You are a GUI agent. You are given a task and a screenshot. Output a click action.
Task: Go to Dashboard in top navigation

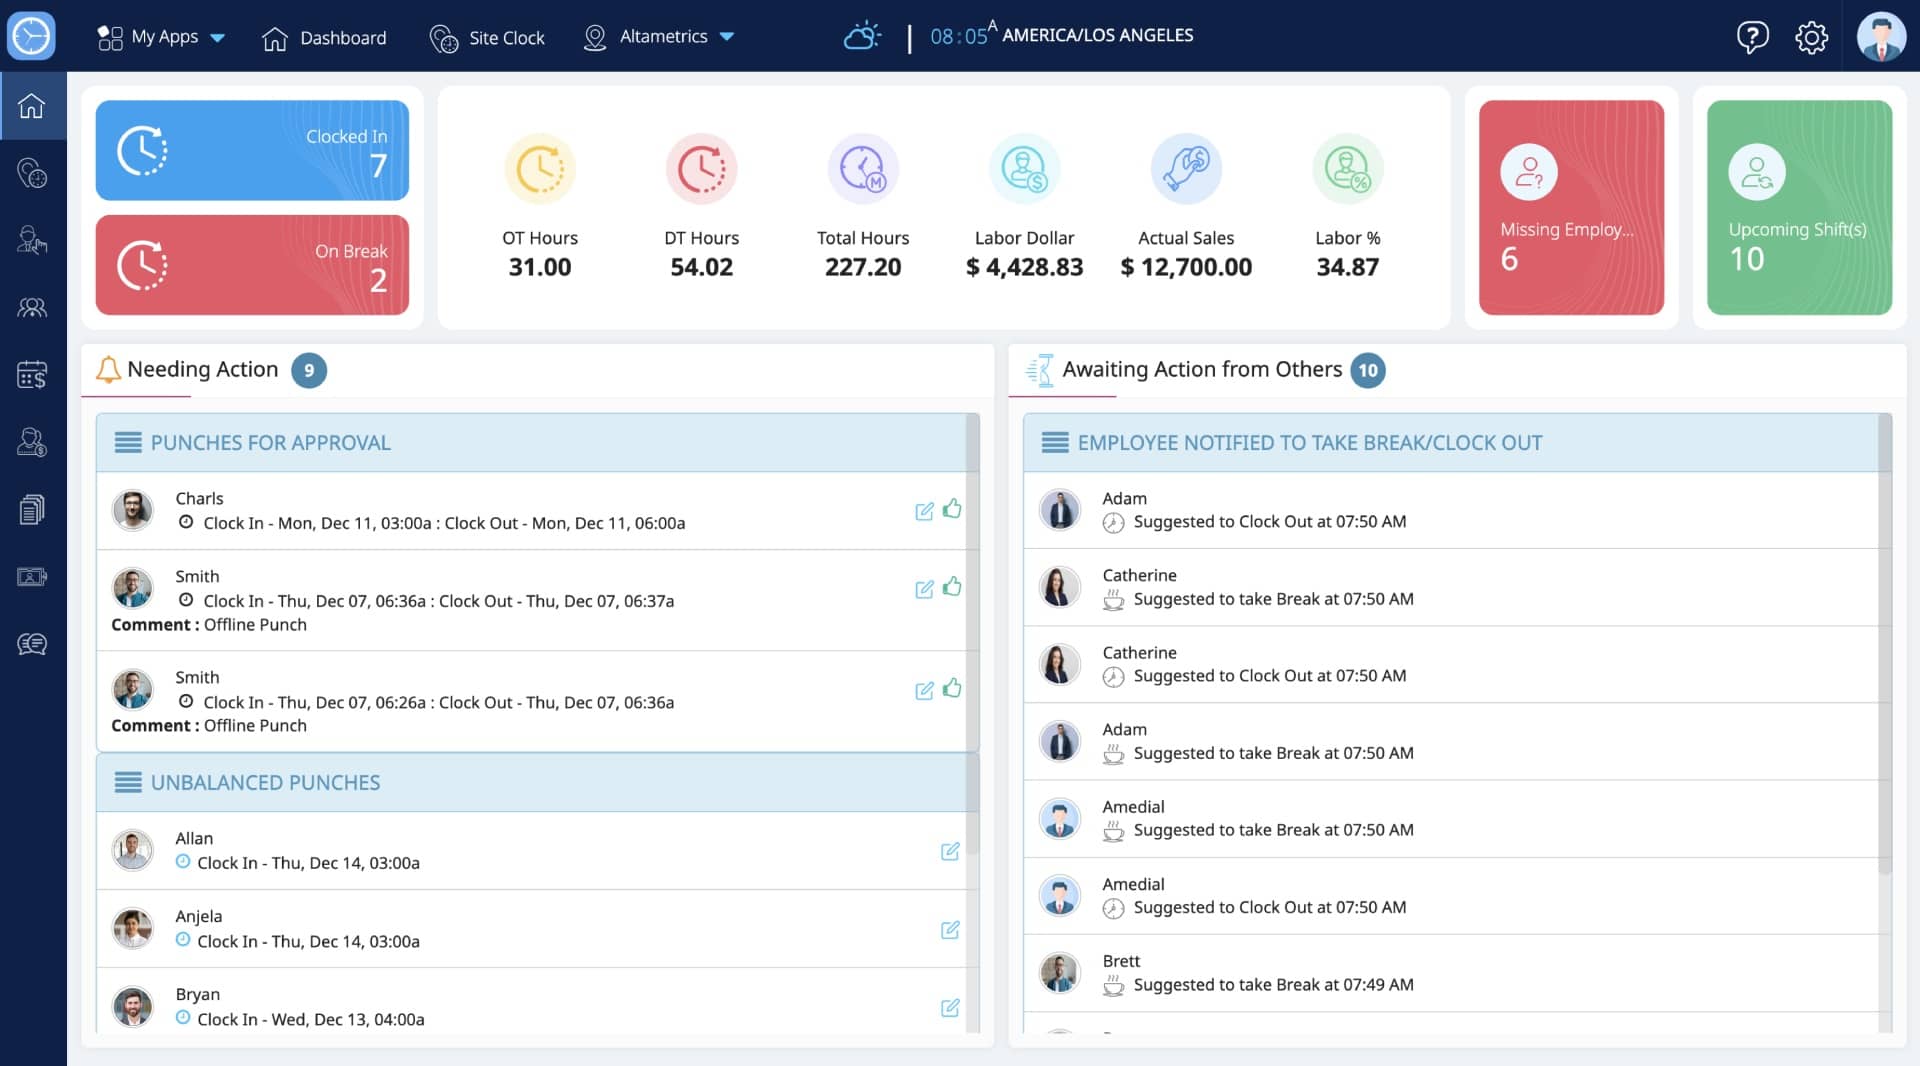(x=324, y=38)
